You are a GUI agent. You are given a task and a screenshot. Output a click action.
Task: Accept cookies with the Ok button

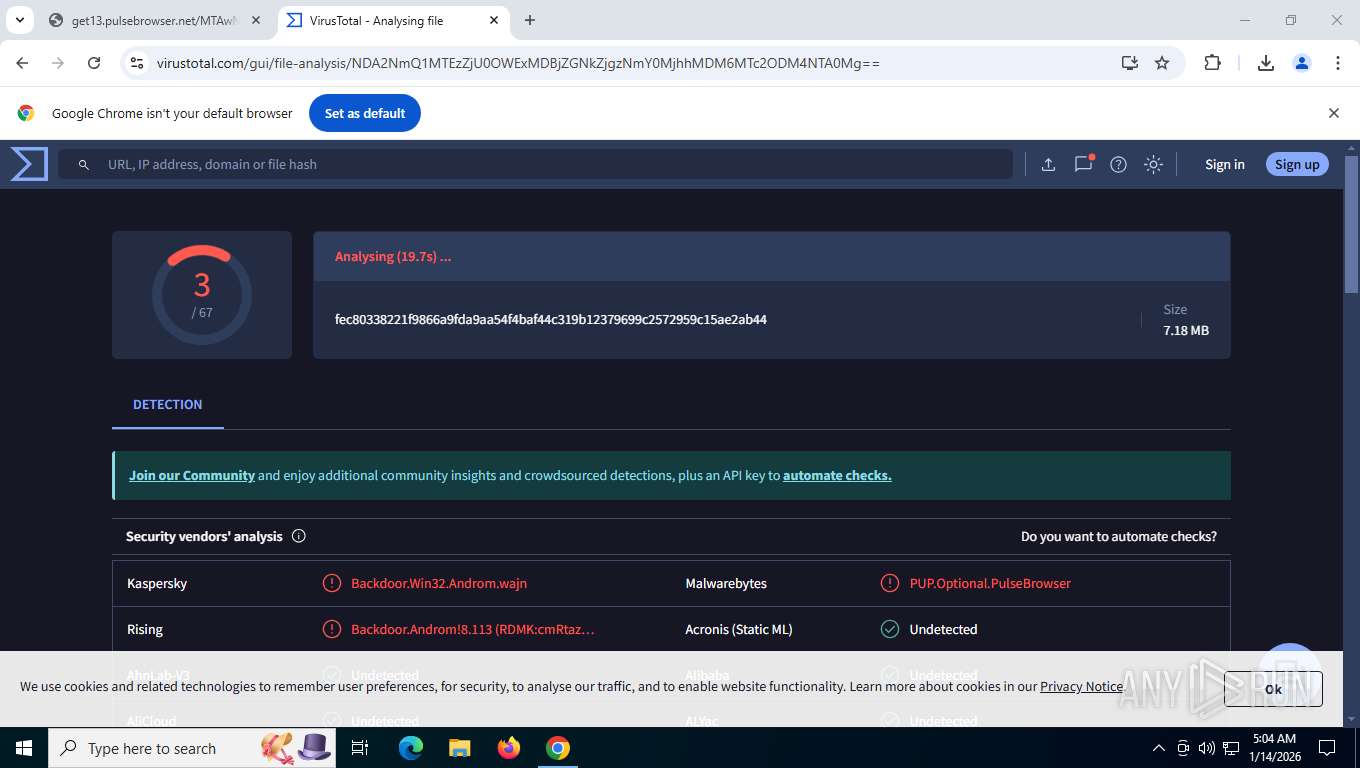(1273, 689)
